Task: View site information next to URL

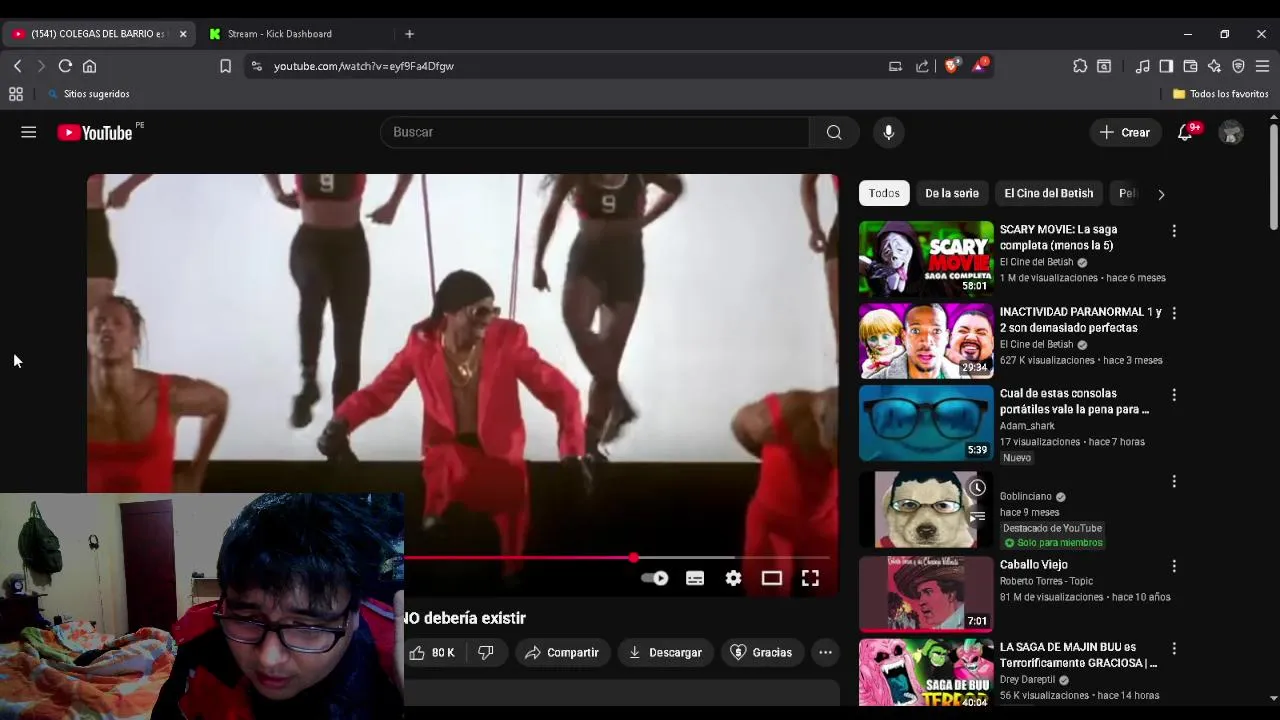Action: (256, 66)
